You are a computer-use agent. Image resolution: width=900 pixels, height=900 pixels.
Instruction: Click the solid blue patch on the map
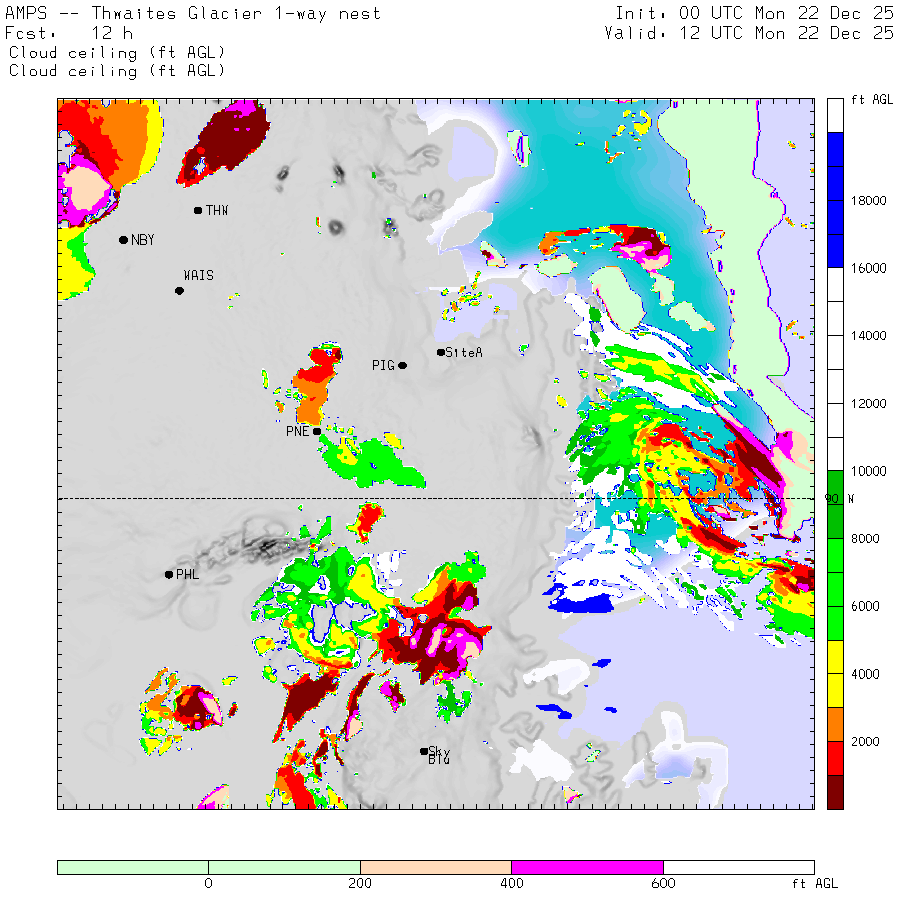pyautogui.click(x=581, y=604)
